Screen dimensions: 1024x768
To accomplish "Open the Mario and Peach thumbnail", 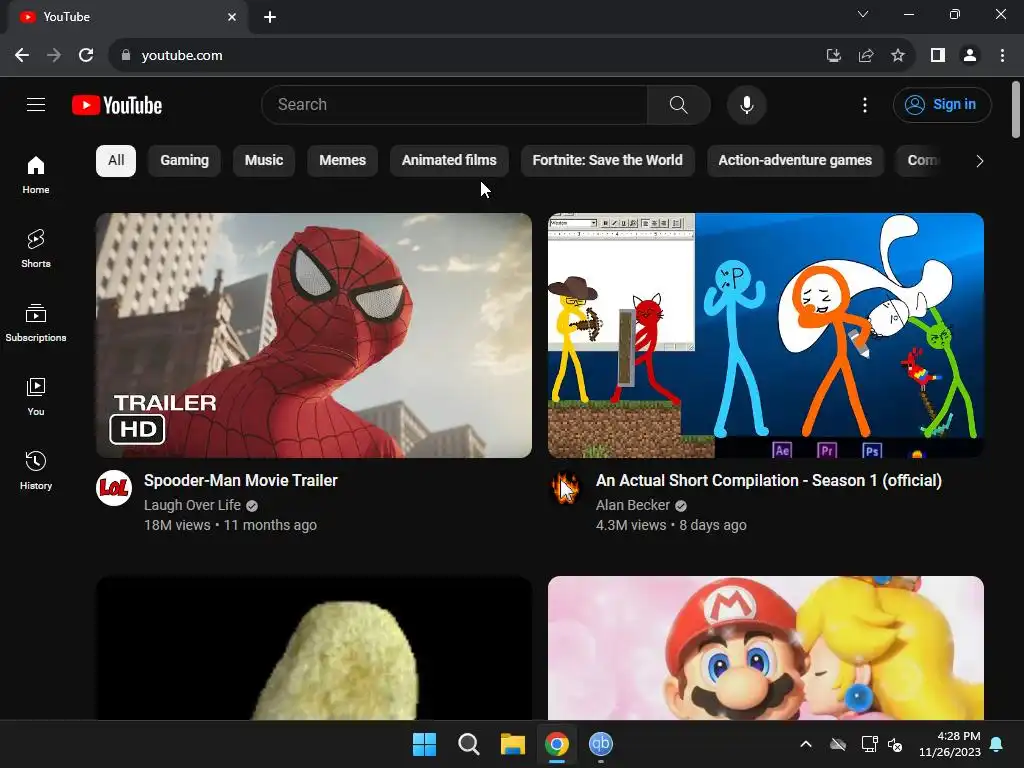I will pyautogui.click(x=765, y=648).
